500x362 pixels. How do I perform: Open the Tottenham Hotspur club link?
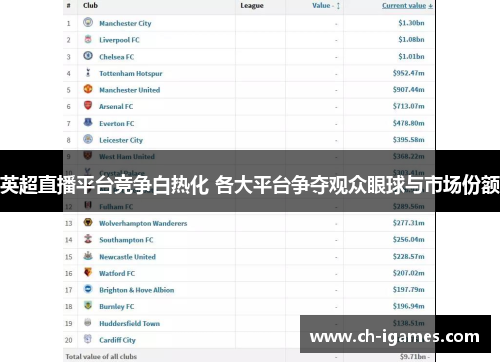click(131, 73)
